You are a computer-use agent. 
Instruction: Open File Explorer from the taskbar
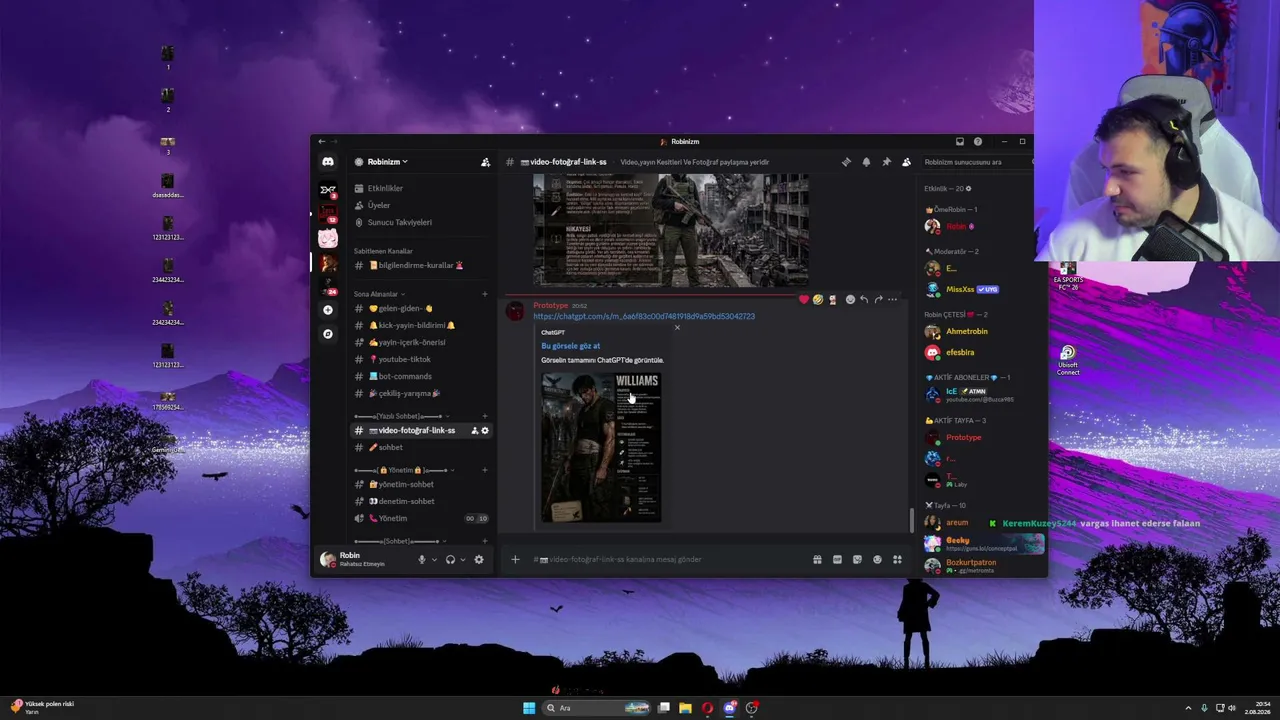pyautogui.click(x=685, y=708)
